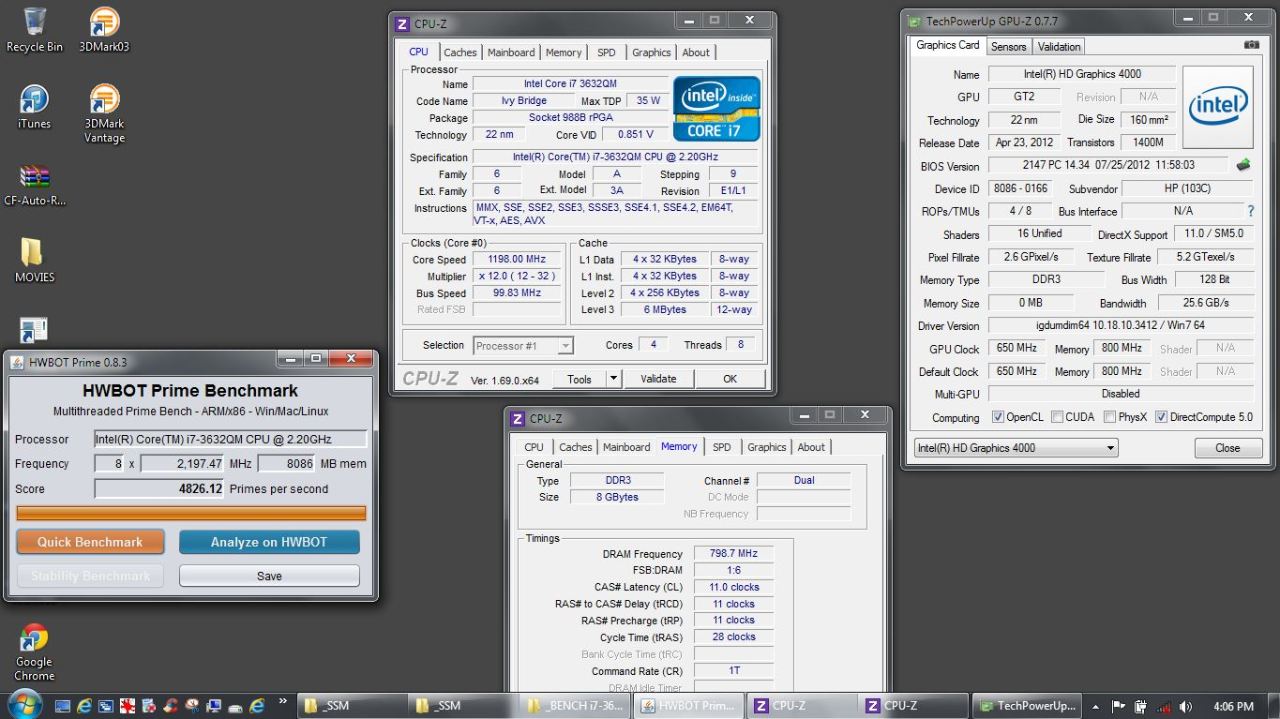The image size is (1280, 719).
Task: Click the Intel logo in GPU-Z
Action: [1217, 107]
